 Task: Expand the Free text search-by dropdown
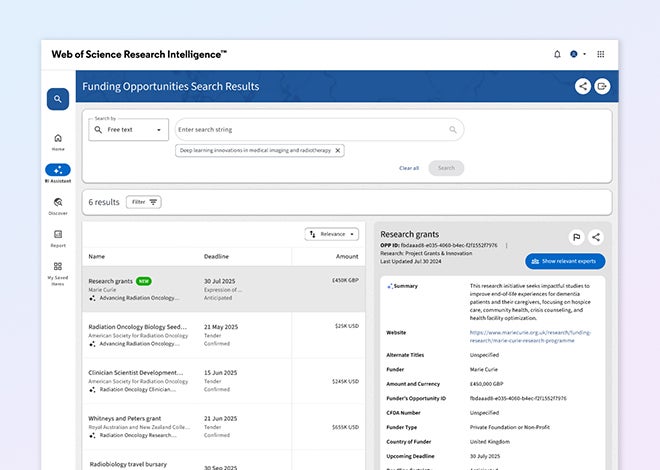[128, 129]
